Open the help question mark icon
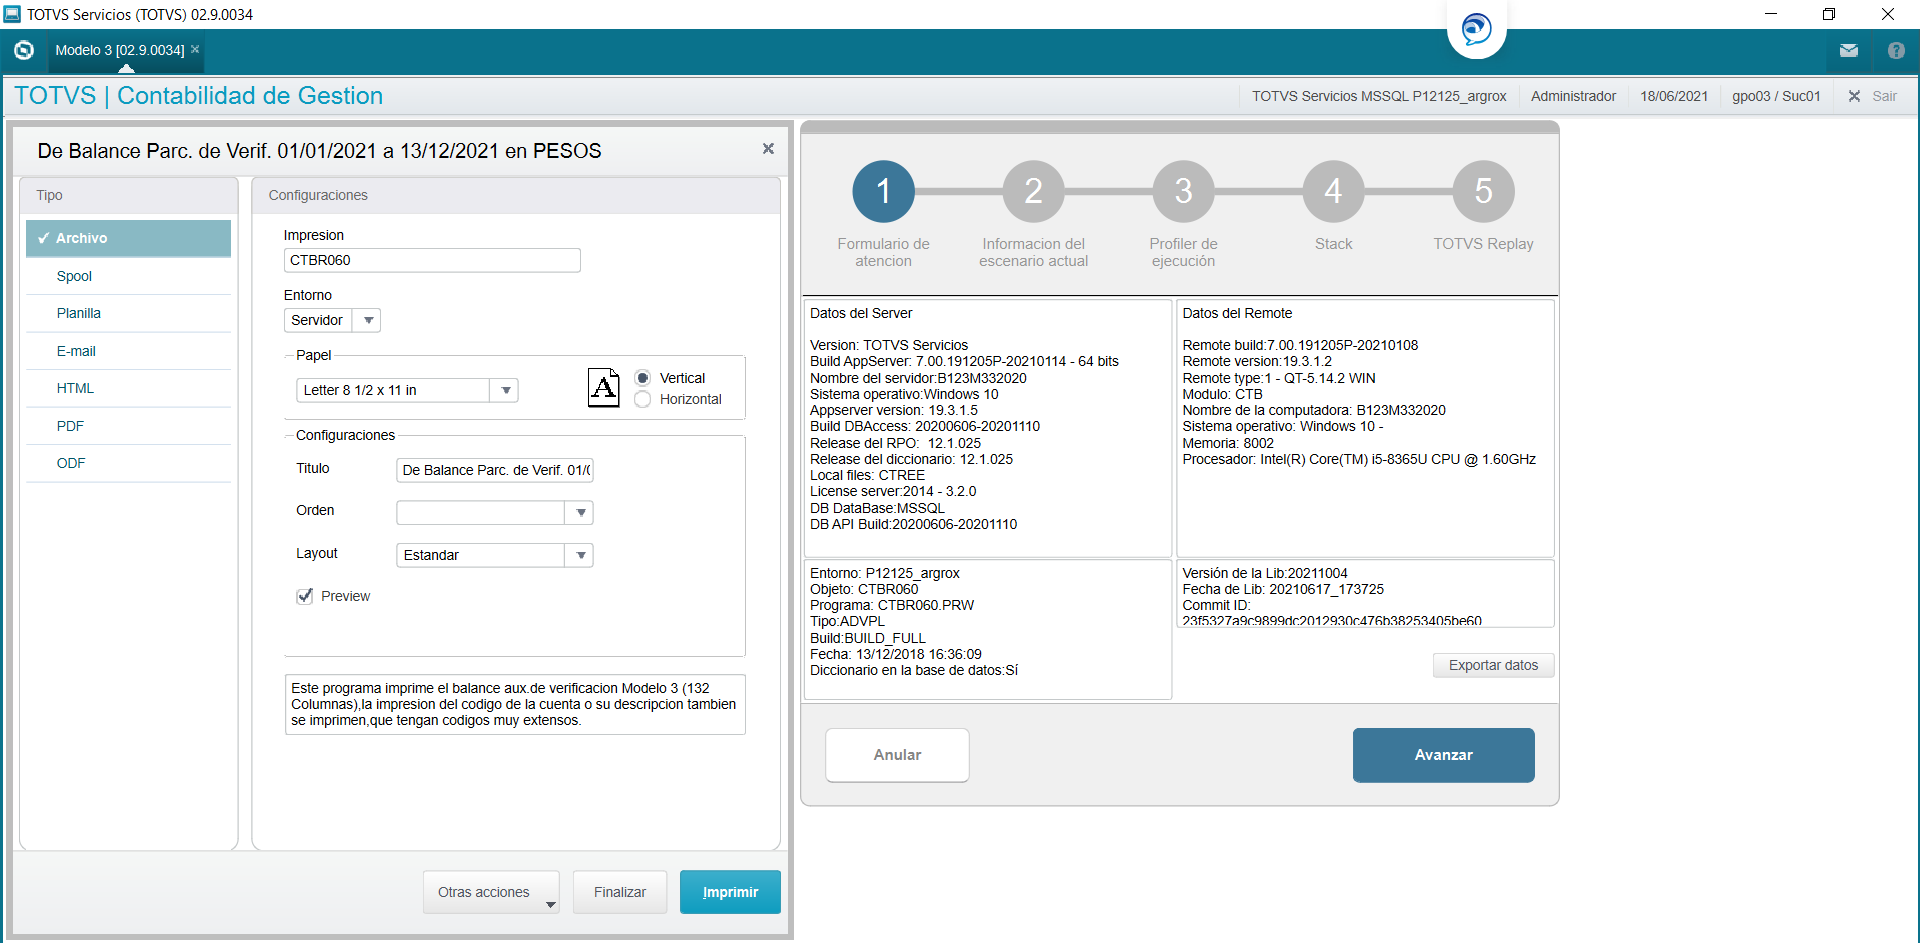 tap(1896, 50)
